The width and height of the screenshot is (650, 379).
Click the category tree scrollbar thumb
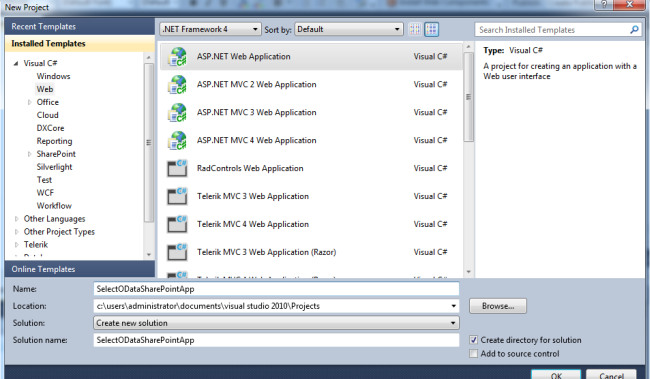(149, 143)
